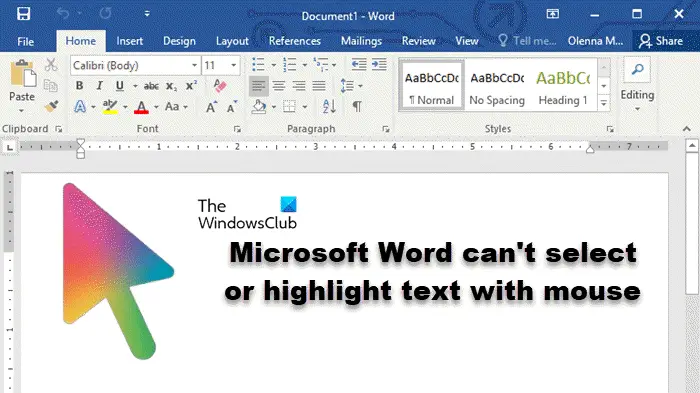
Task: Apply the No Spacing style
Action: pyautogui.click(x=497, y=86)
